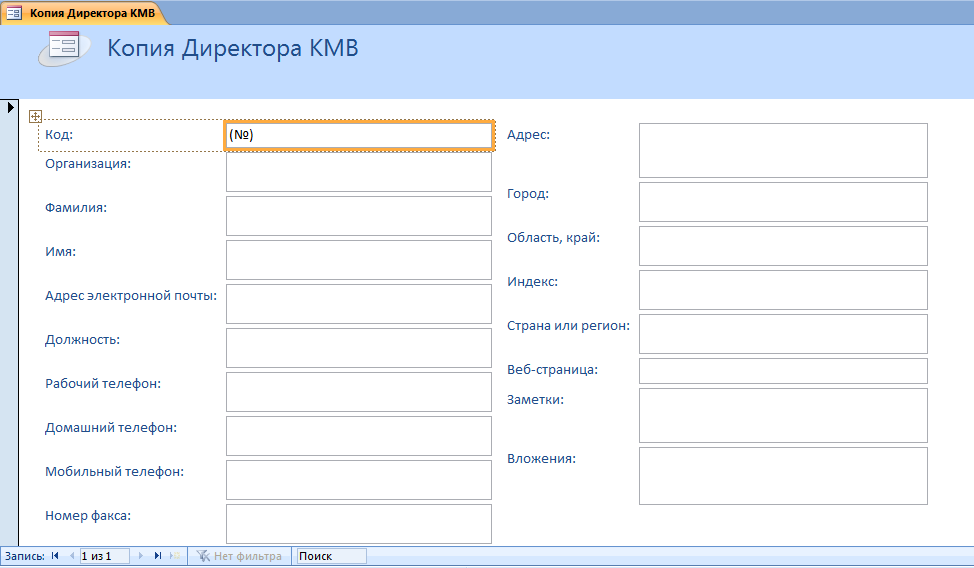This screenshot has width=974, height=568.
Task: Create new blank record button
Action: coord(175,556)
